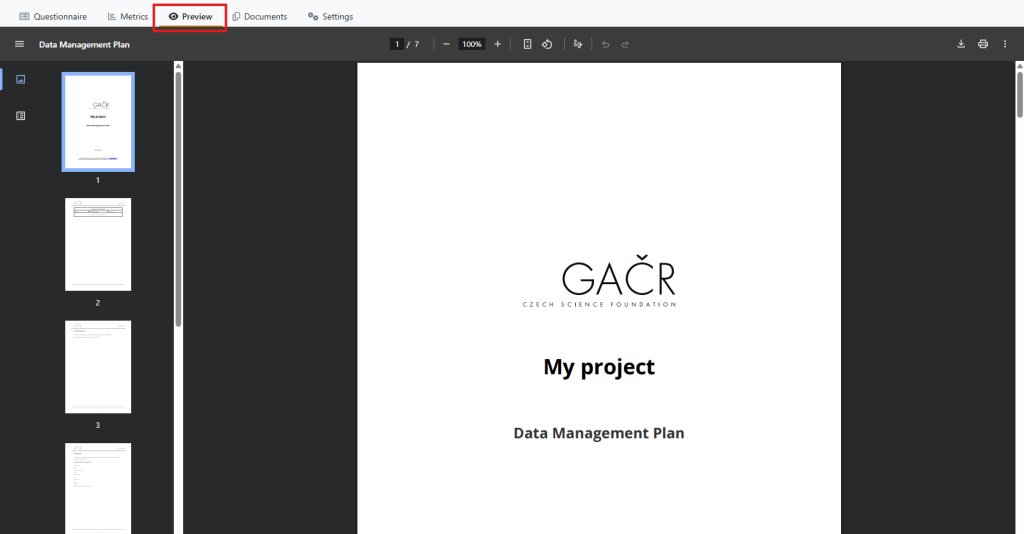Click the thumbnail panel scrollbar
Image resolution: width=1024 pixels, height=534 pixels.
tap(178, 199)
